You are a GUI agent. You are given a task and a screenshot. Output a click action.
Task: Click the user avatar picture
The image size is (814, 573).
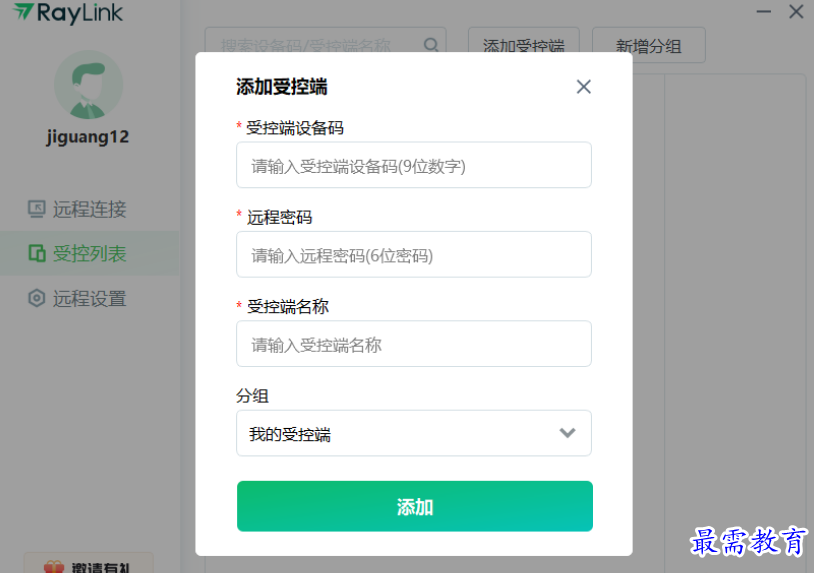pos(88,85)
